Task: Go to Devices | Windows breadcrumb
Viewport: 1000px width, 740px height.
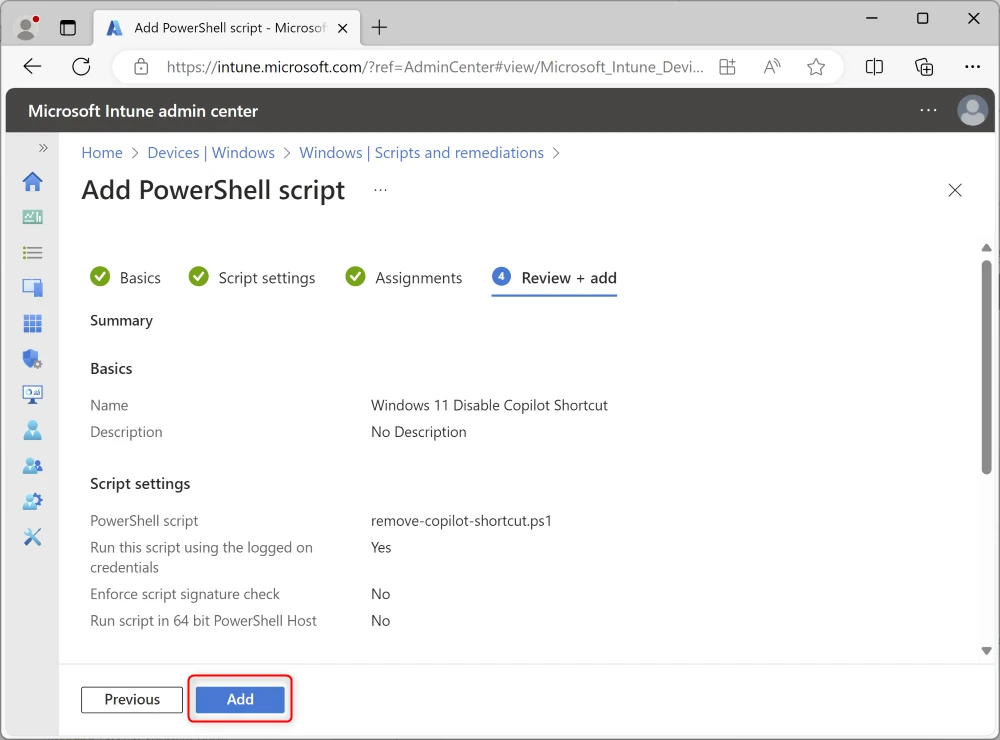Action: pos(211,152)
